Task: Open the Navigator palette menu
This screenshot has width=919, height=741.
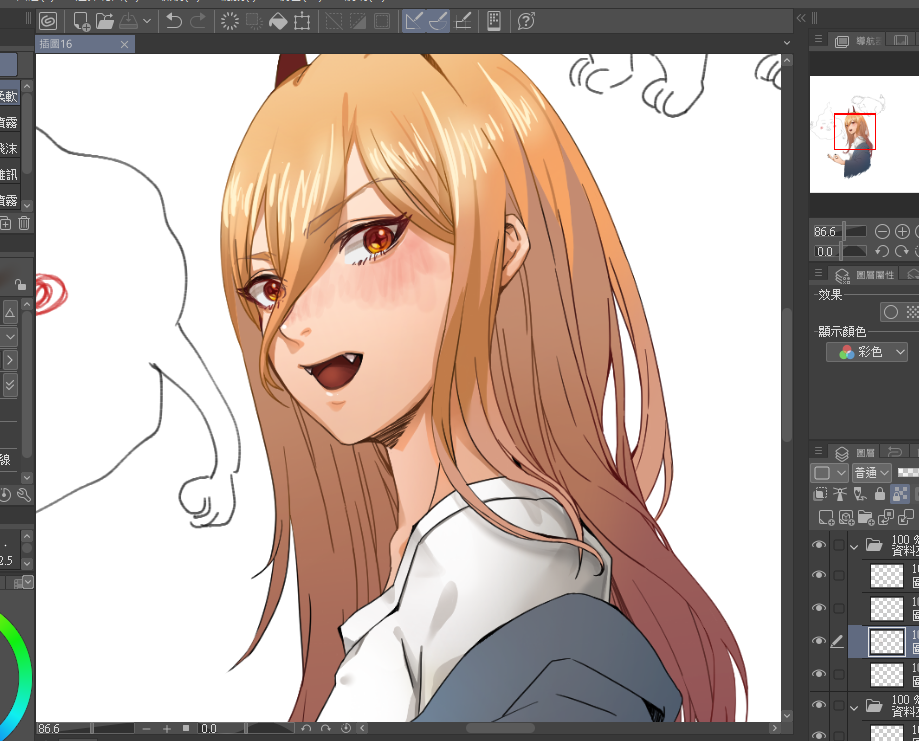Action: point(818,39)
